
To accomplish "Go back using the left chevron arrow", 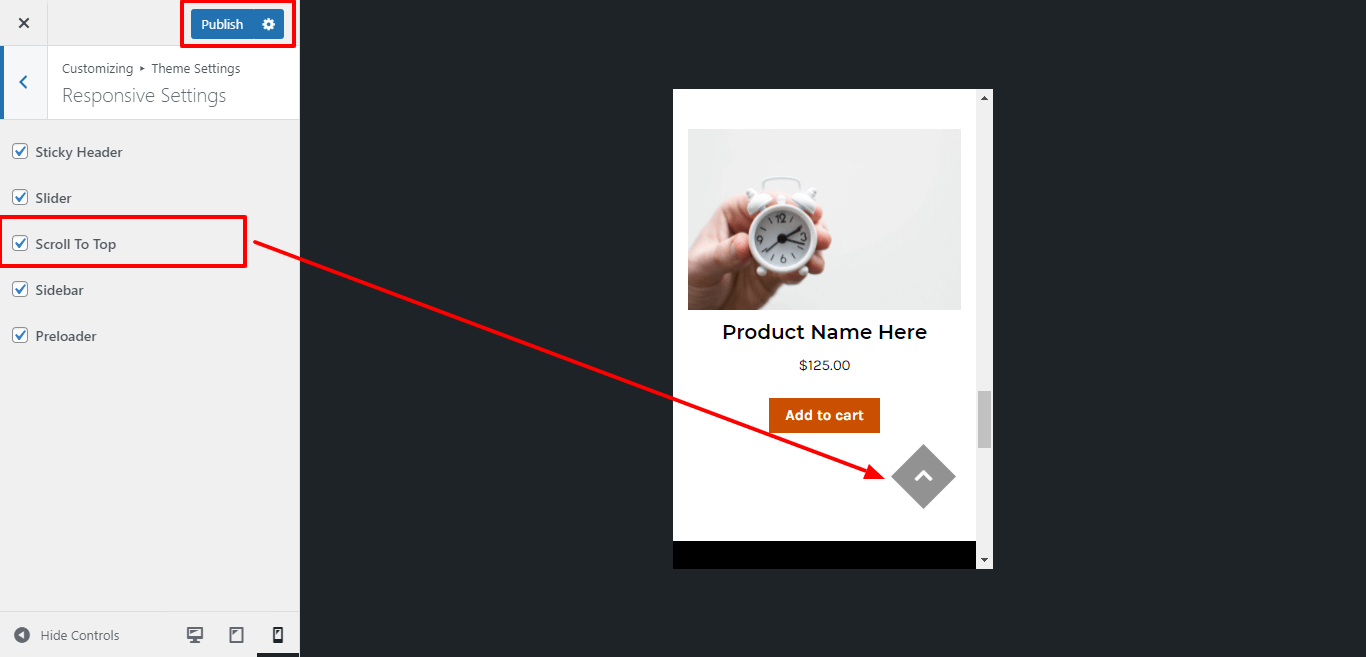I will pyautogui.click(x=24, y=82).
